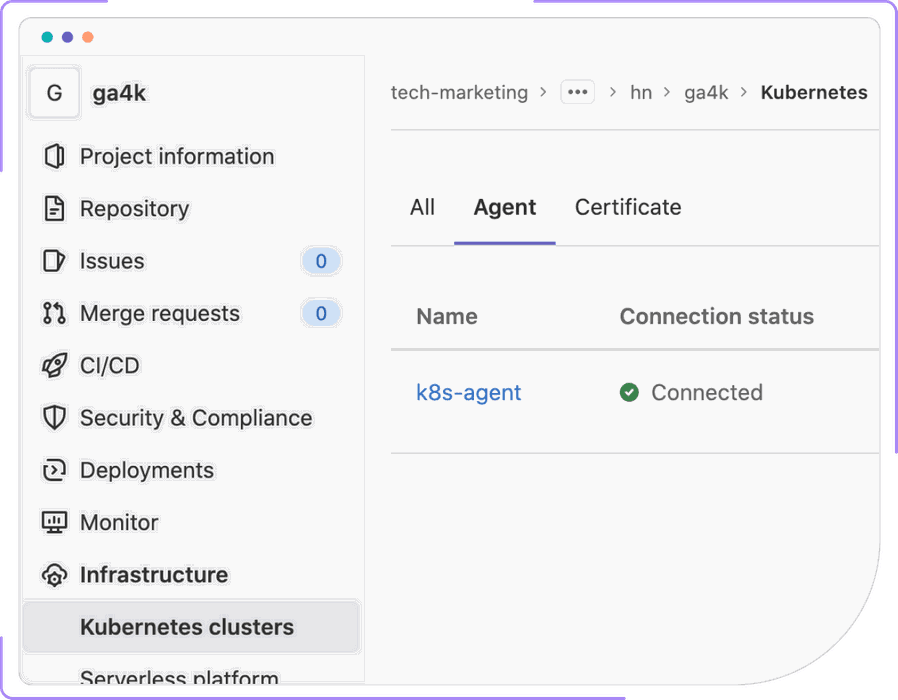This screenshot has height=700, width=898.
Task: Click the CI/CD rocket icon
Action: pos(54,365)
